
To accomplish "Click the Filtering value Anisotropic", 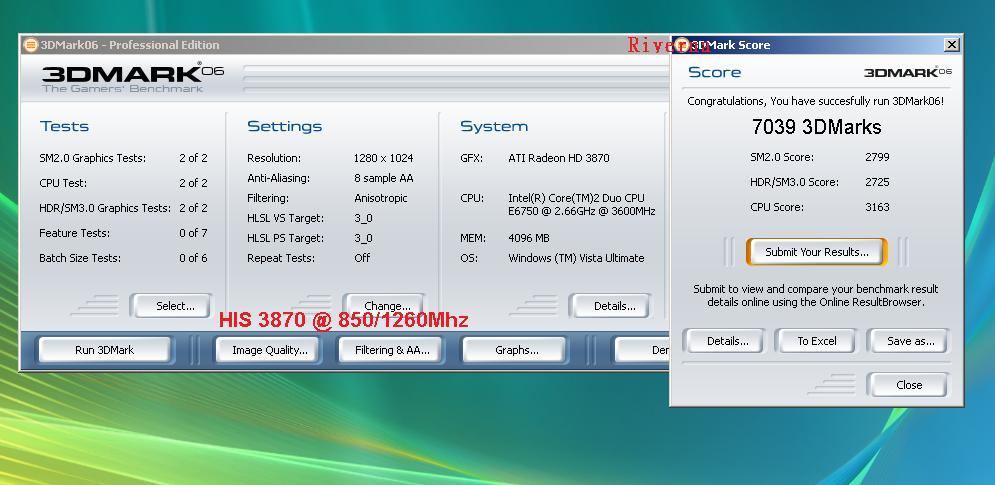I will 381,198.
